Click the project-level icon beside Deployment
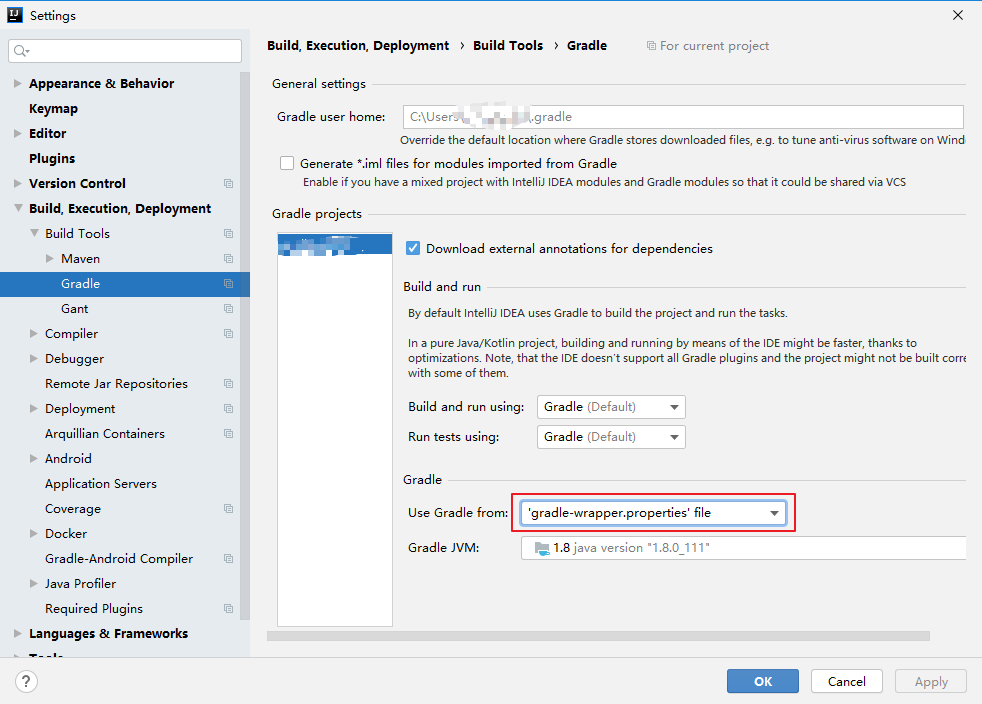Screen dimensions: 982x704 [x=229, y=409]
